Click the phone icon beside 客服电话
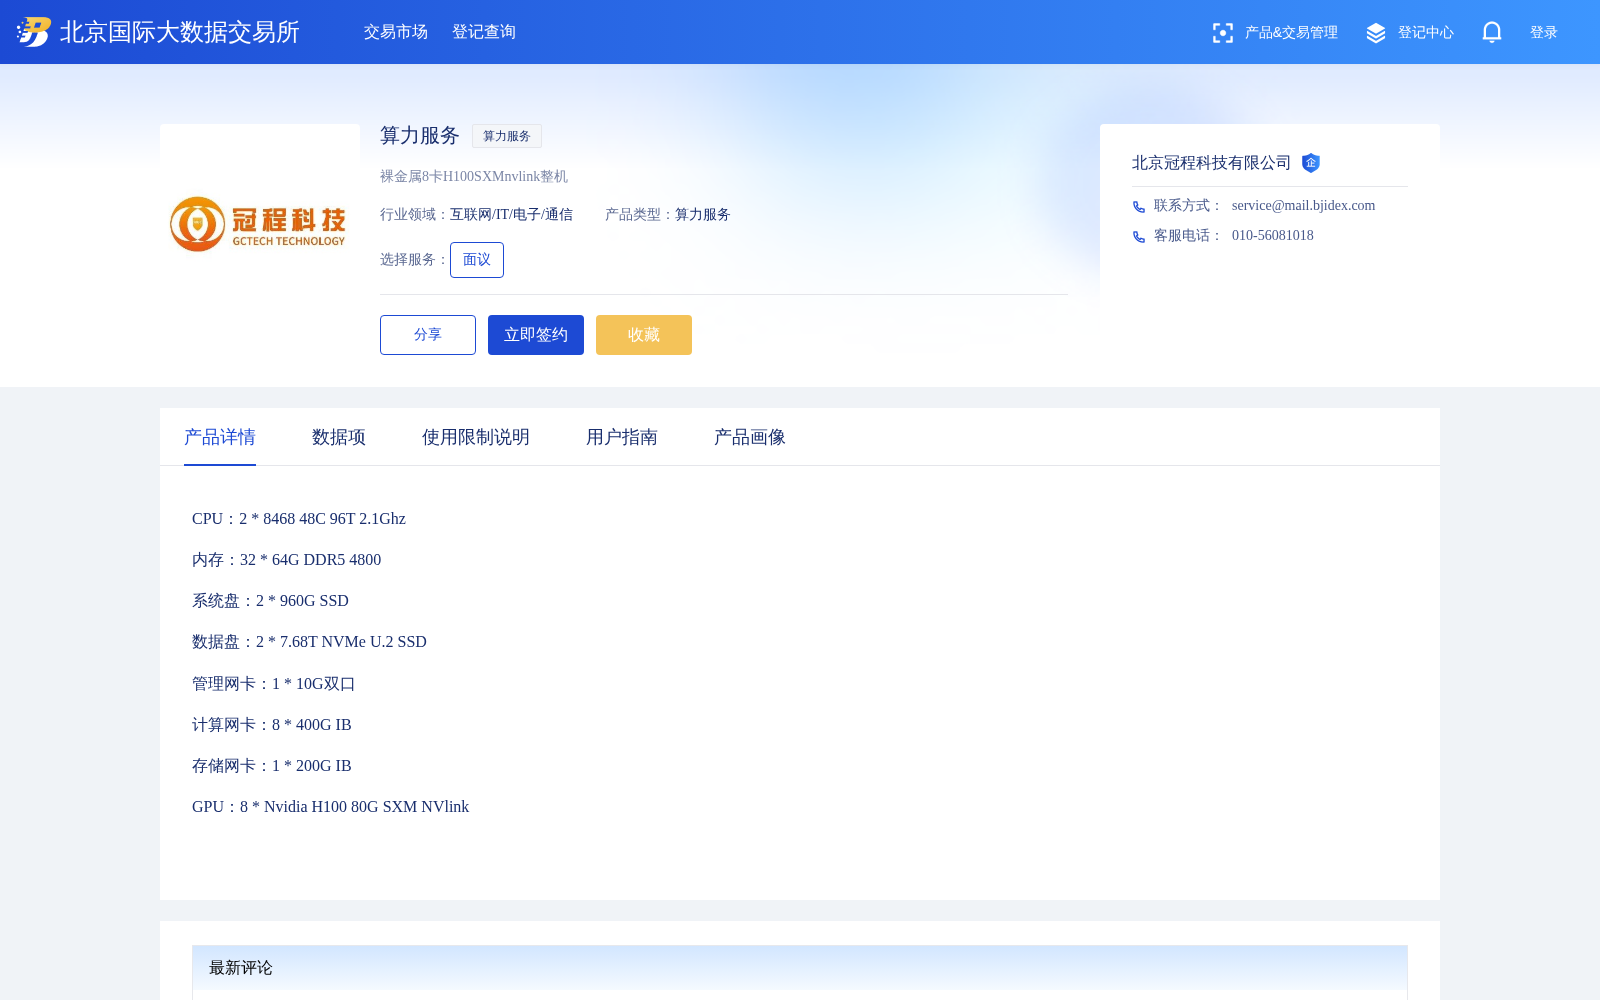Screen dimensions: 1600x1000 tap(1139, 237)
